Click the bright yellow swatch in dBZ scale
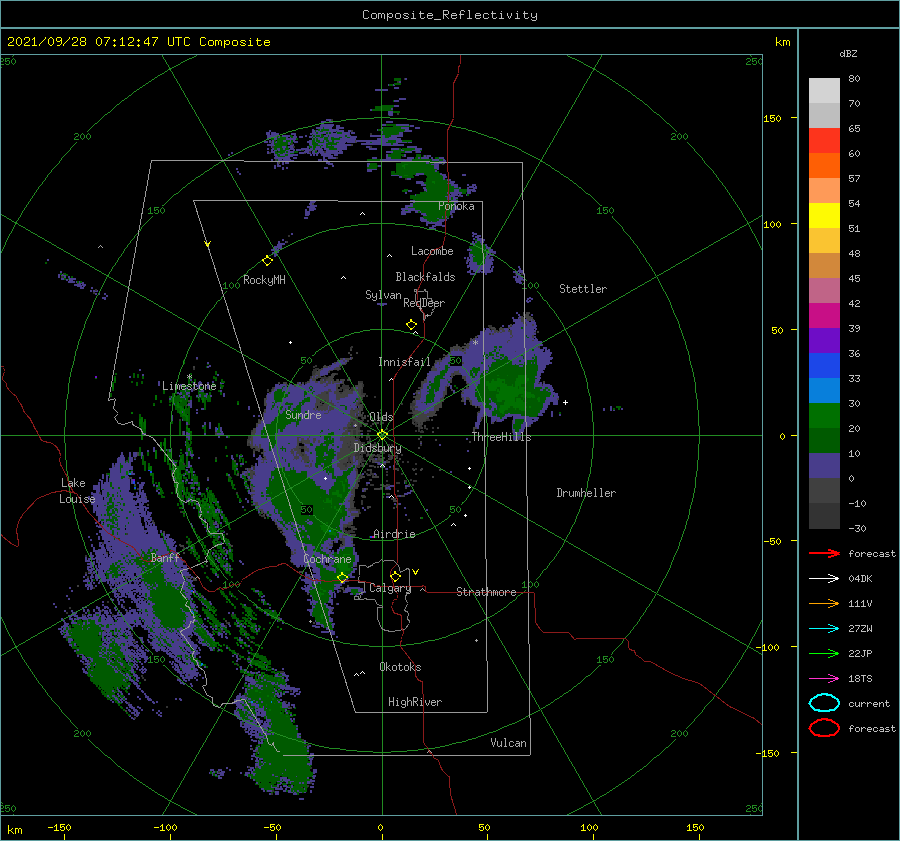This screenshot has height=841, width=900. (824, 216)
